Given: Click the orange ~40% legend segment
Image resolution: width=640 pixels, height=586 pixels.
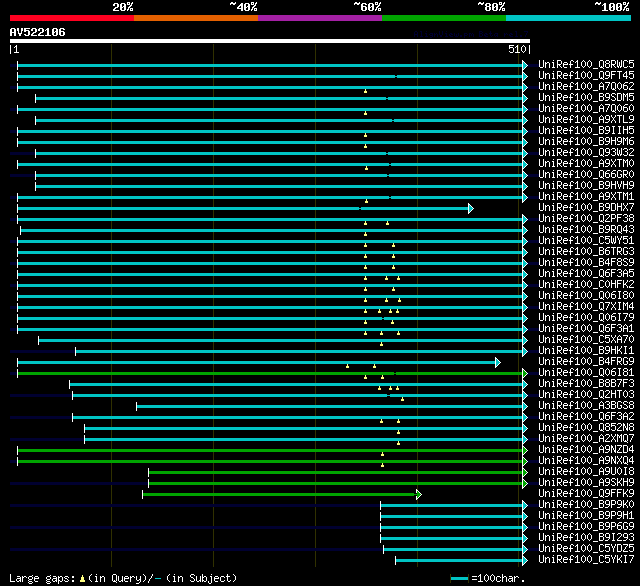Looking at the screenshot, I should coord(196,18).
